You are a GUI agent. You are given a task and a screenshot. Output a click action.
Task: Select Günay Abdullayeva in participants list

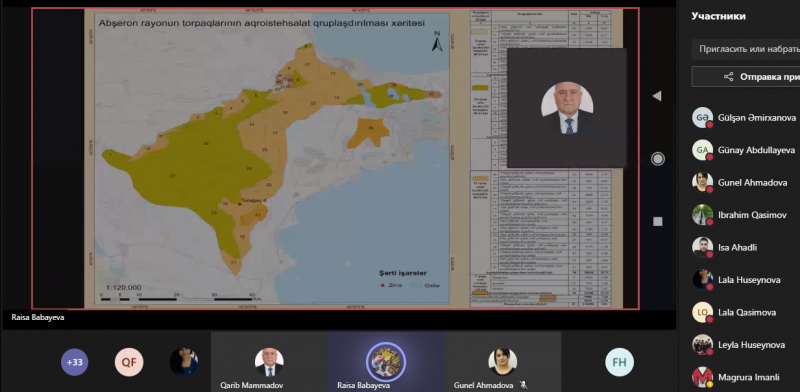pyautogui.click(x=746, y=150)
